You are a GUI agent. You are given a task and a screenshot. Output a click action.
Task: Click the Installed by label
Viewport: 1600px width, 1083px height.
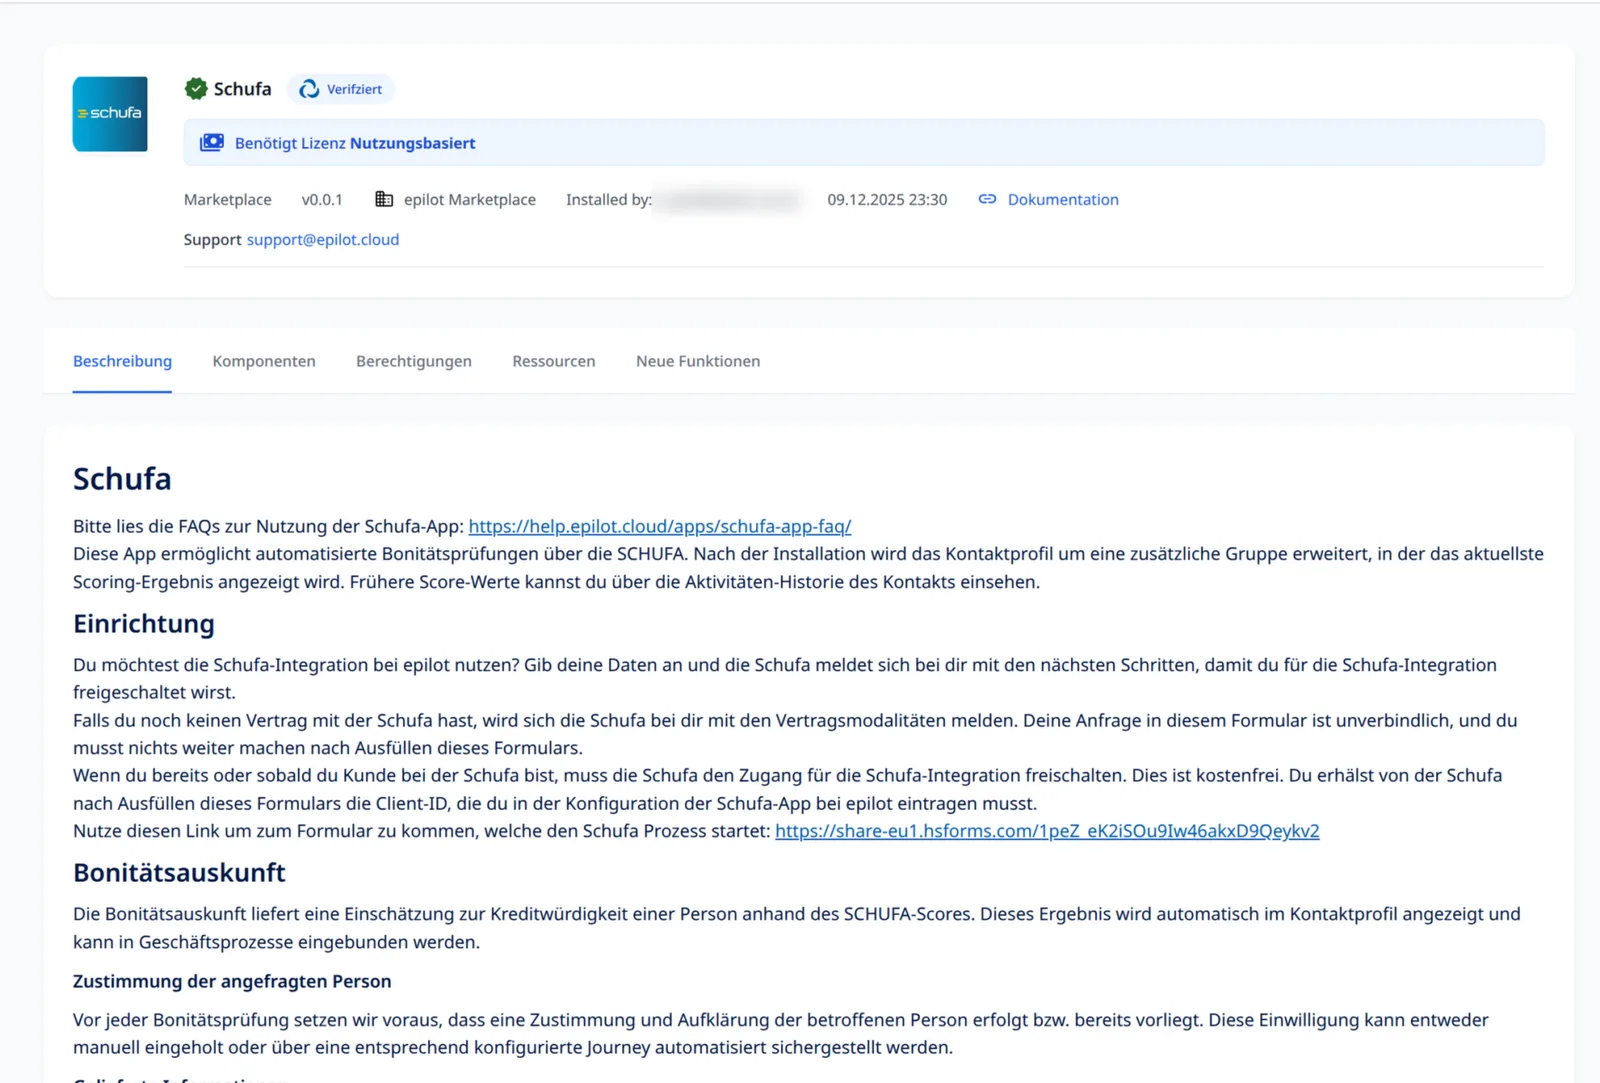point(609,199)
